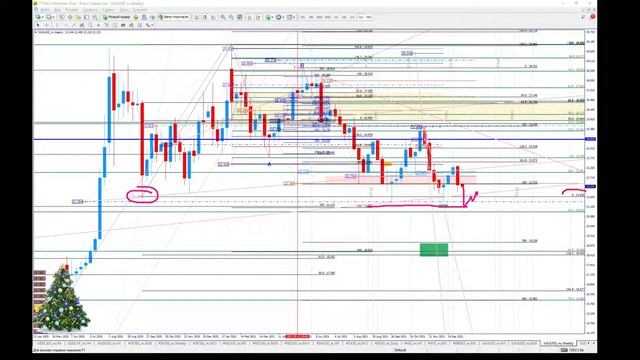Select the W1 timeframe button
640x360 pixels.
click(x=361, y=17)
